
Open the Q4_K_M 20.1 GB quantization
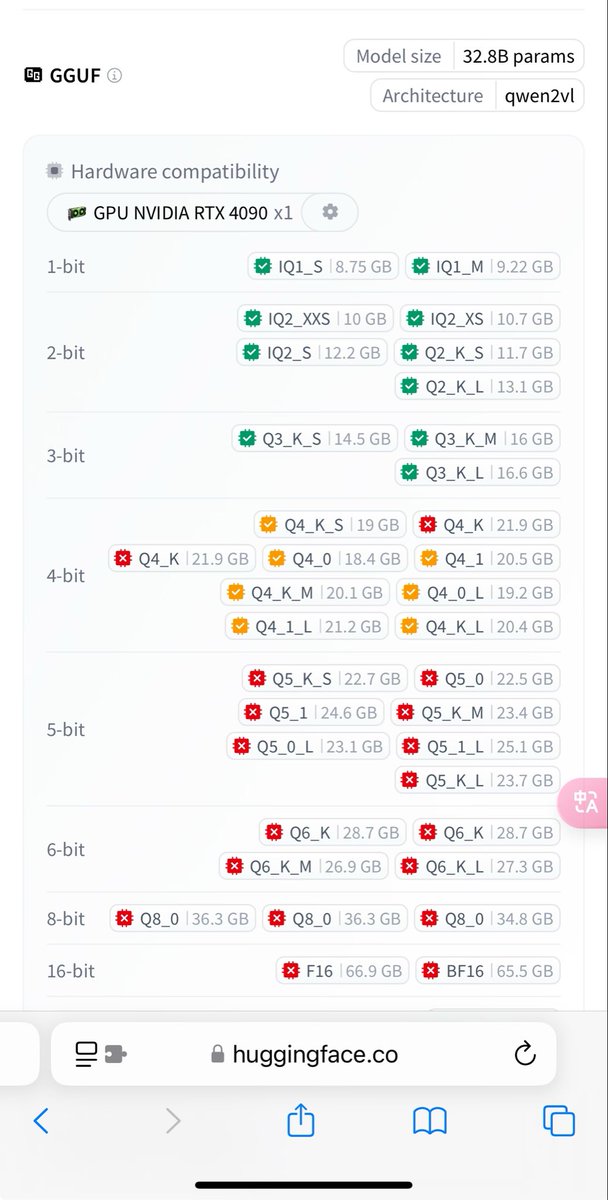[x=305, y=592]
